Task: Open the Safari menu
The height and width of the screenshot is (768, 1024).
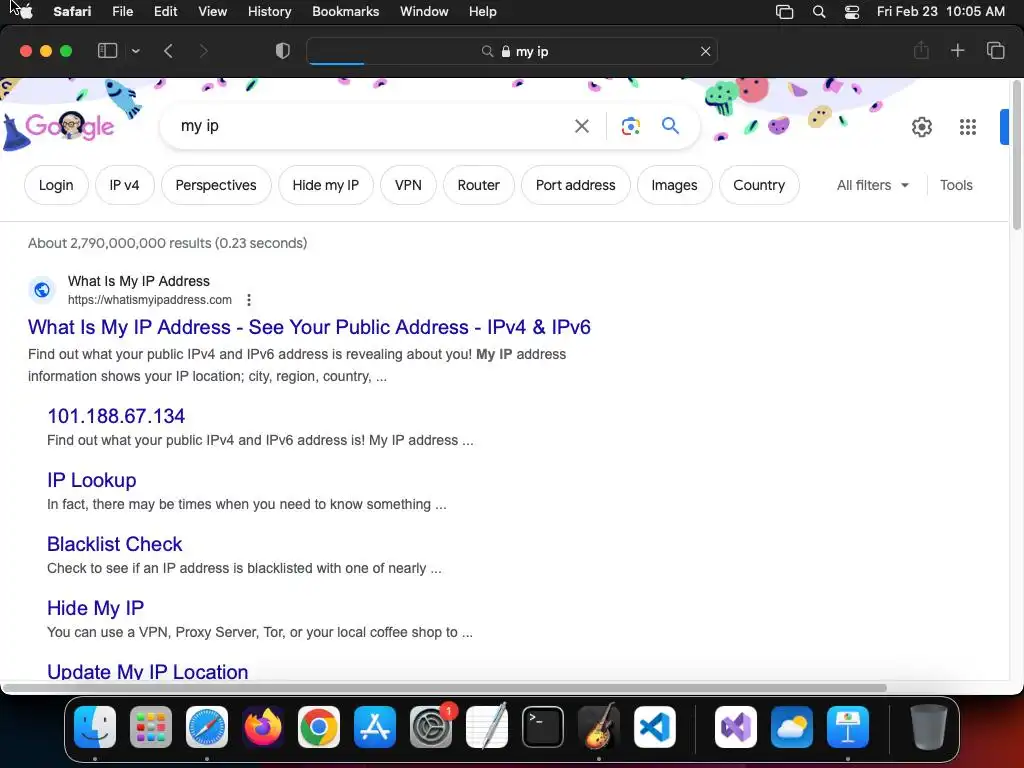Action: 72,11
